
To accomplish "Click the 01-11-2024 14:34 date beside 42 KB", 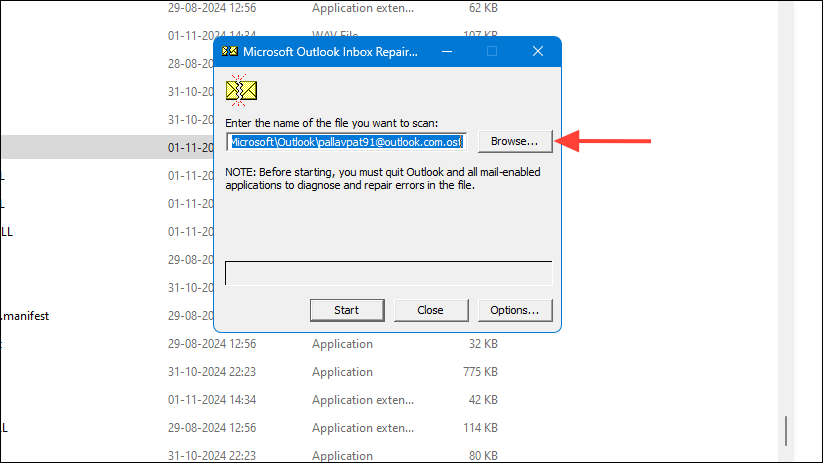I will (x=212, y=400).
